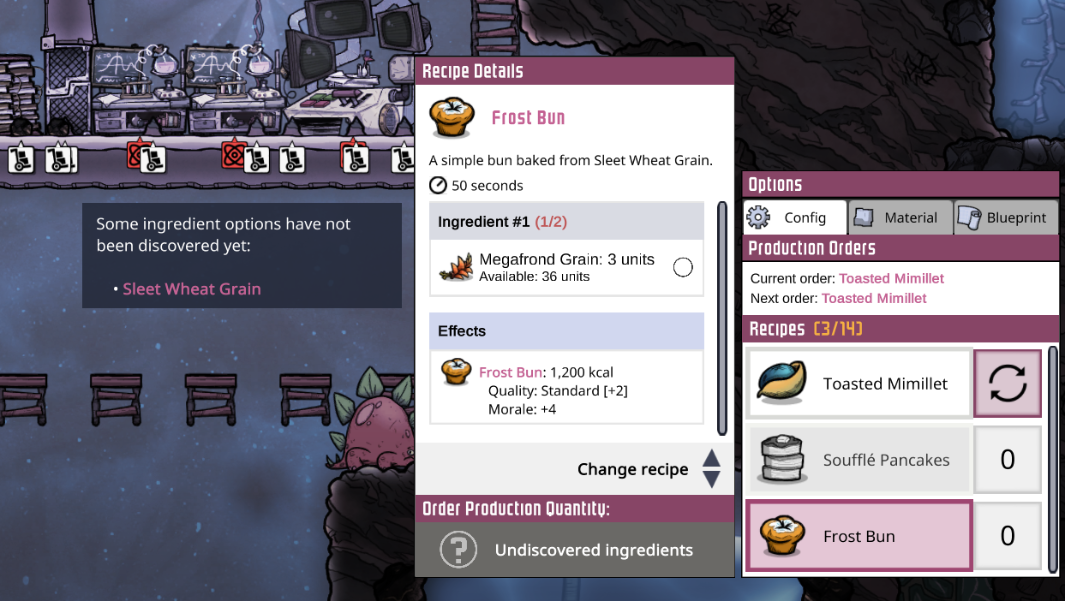This screenshot has height=601, width=1065.
Task: Click the Undiscovered ingredients question mark icon
Action: [458, 549]
